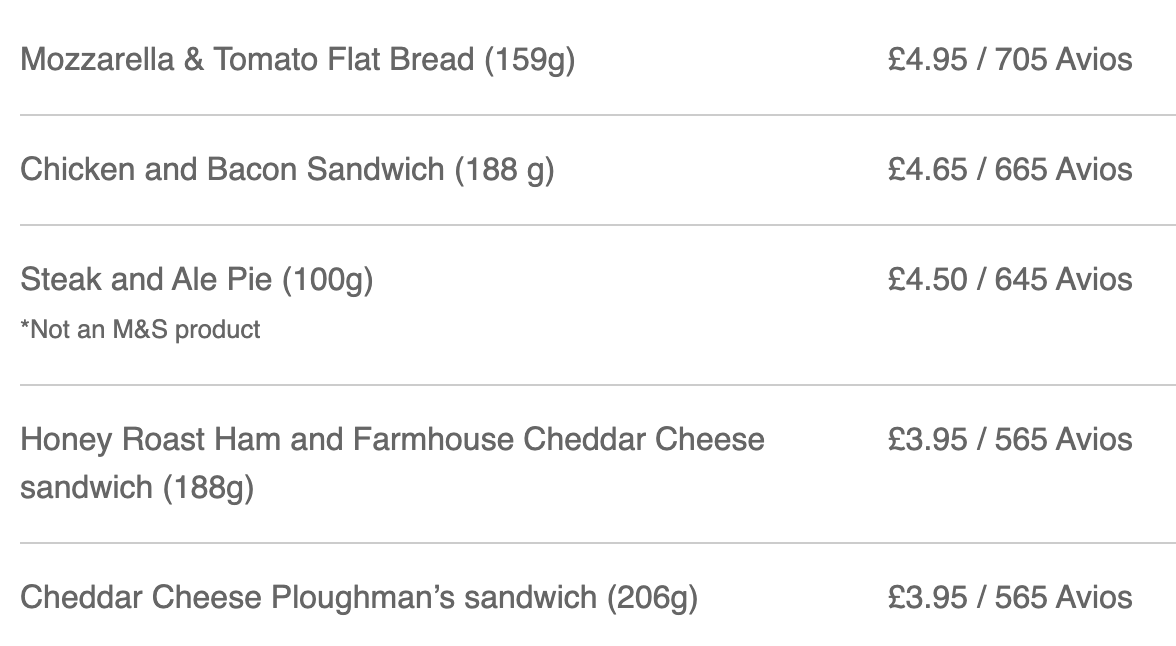Image resolution: width=1176 pixels, height=646 pixels.
Task: Select Chicken and Bacon Sandwich item
Action: click(287, 170)
